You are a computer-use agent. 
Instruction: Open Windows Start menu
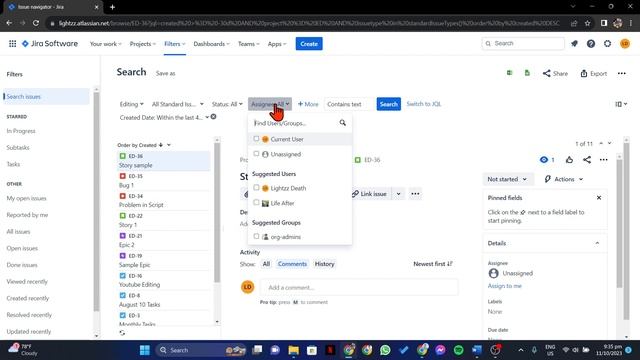144,350
